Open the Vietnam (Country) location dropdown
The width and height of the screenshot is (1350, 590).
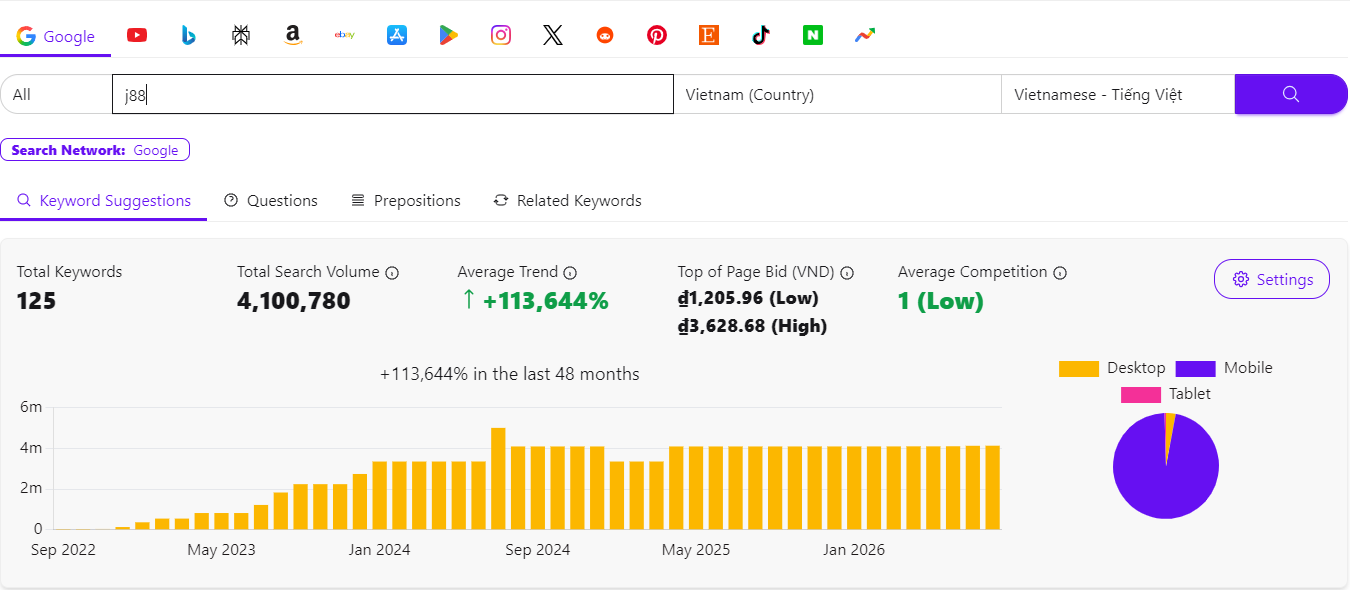[837, 94]
